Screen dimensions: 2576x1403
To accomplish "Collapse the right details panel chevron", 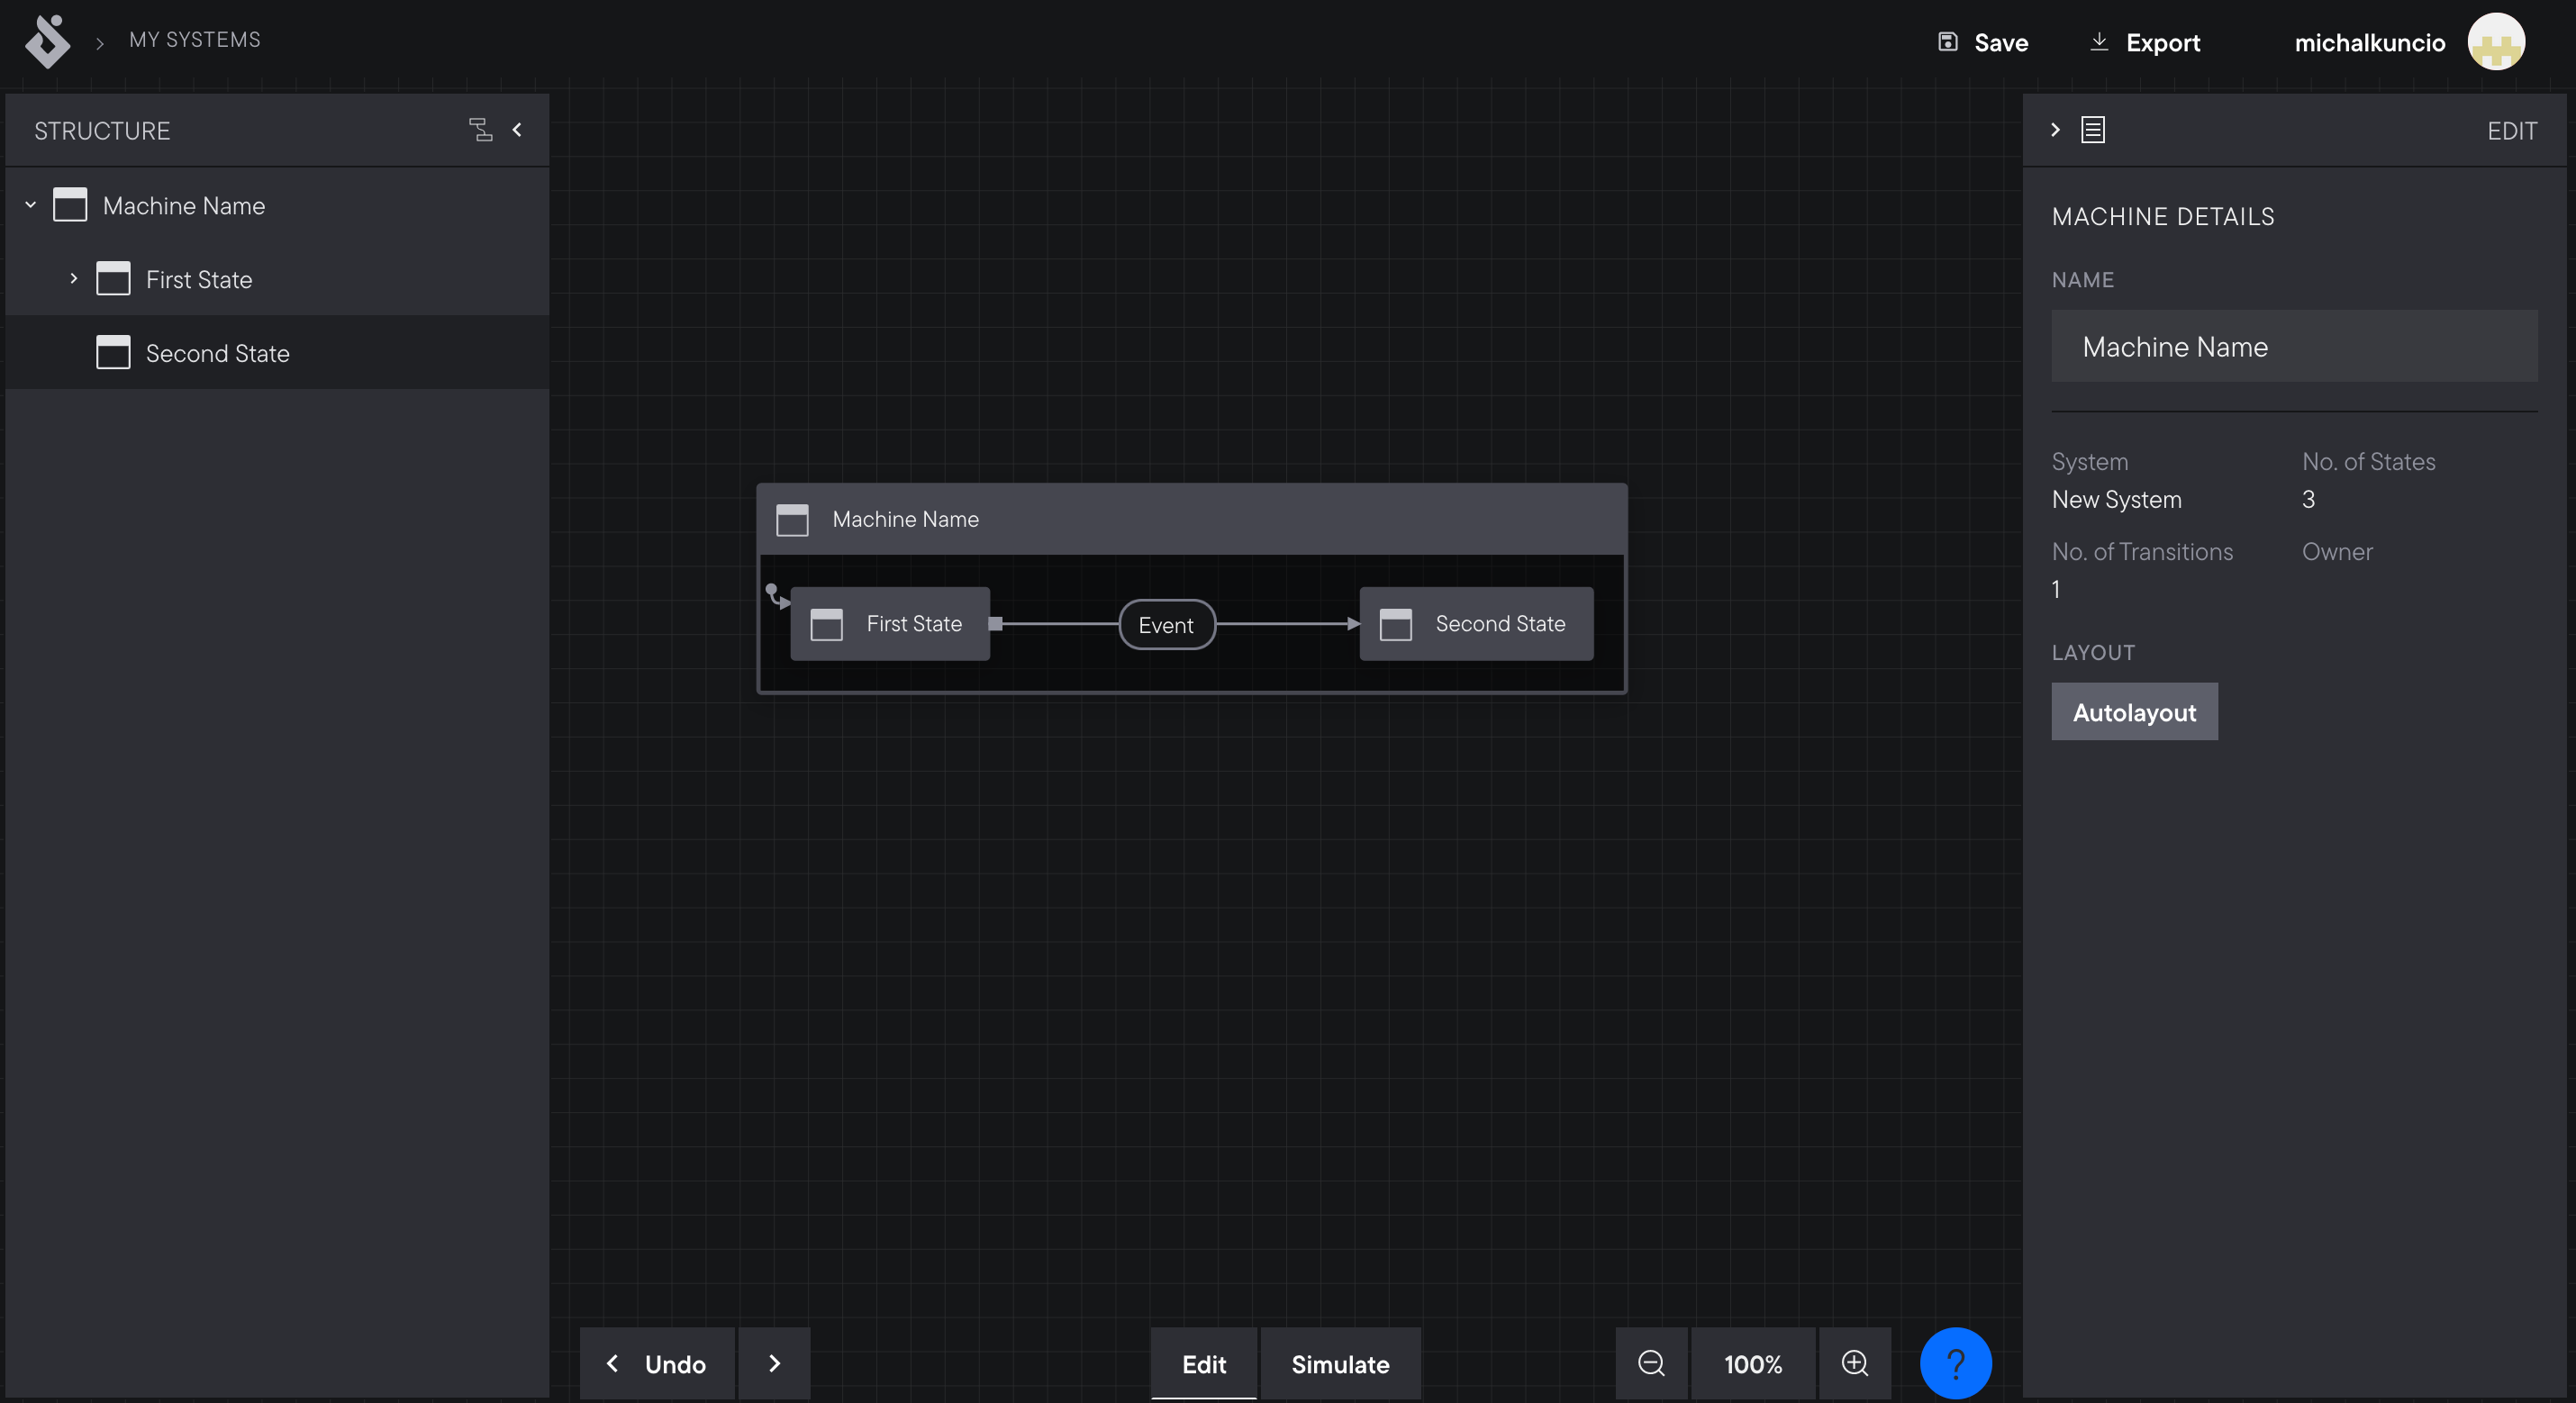I will click(2055, 130).
